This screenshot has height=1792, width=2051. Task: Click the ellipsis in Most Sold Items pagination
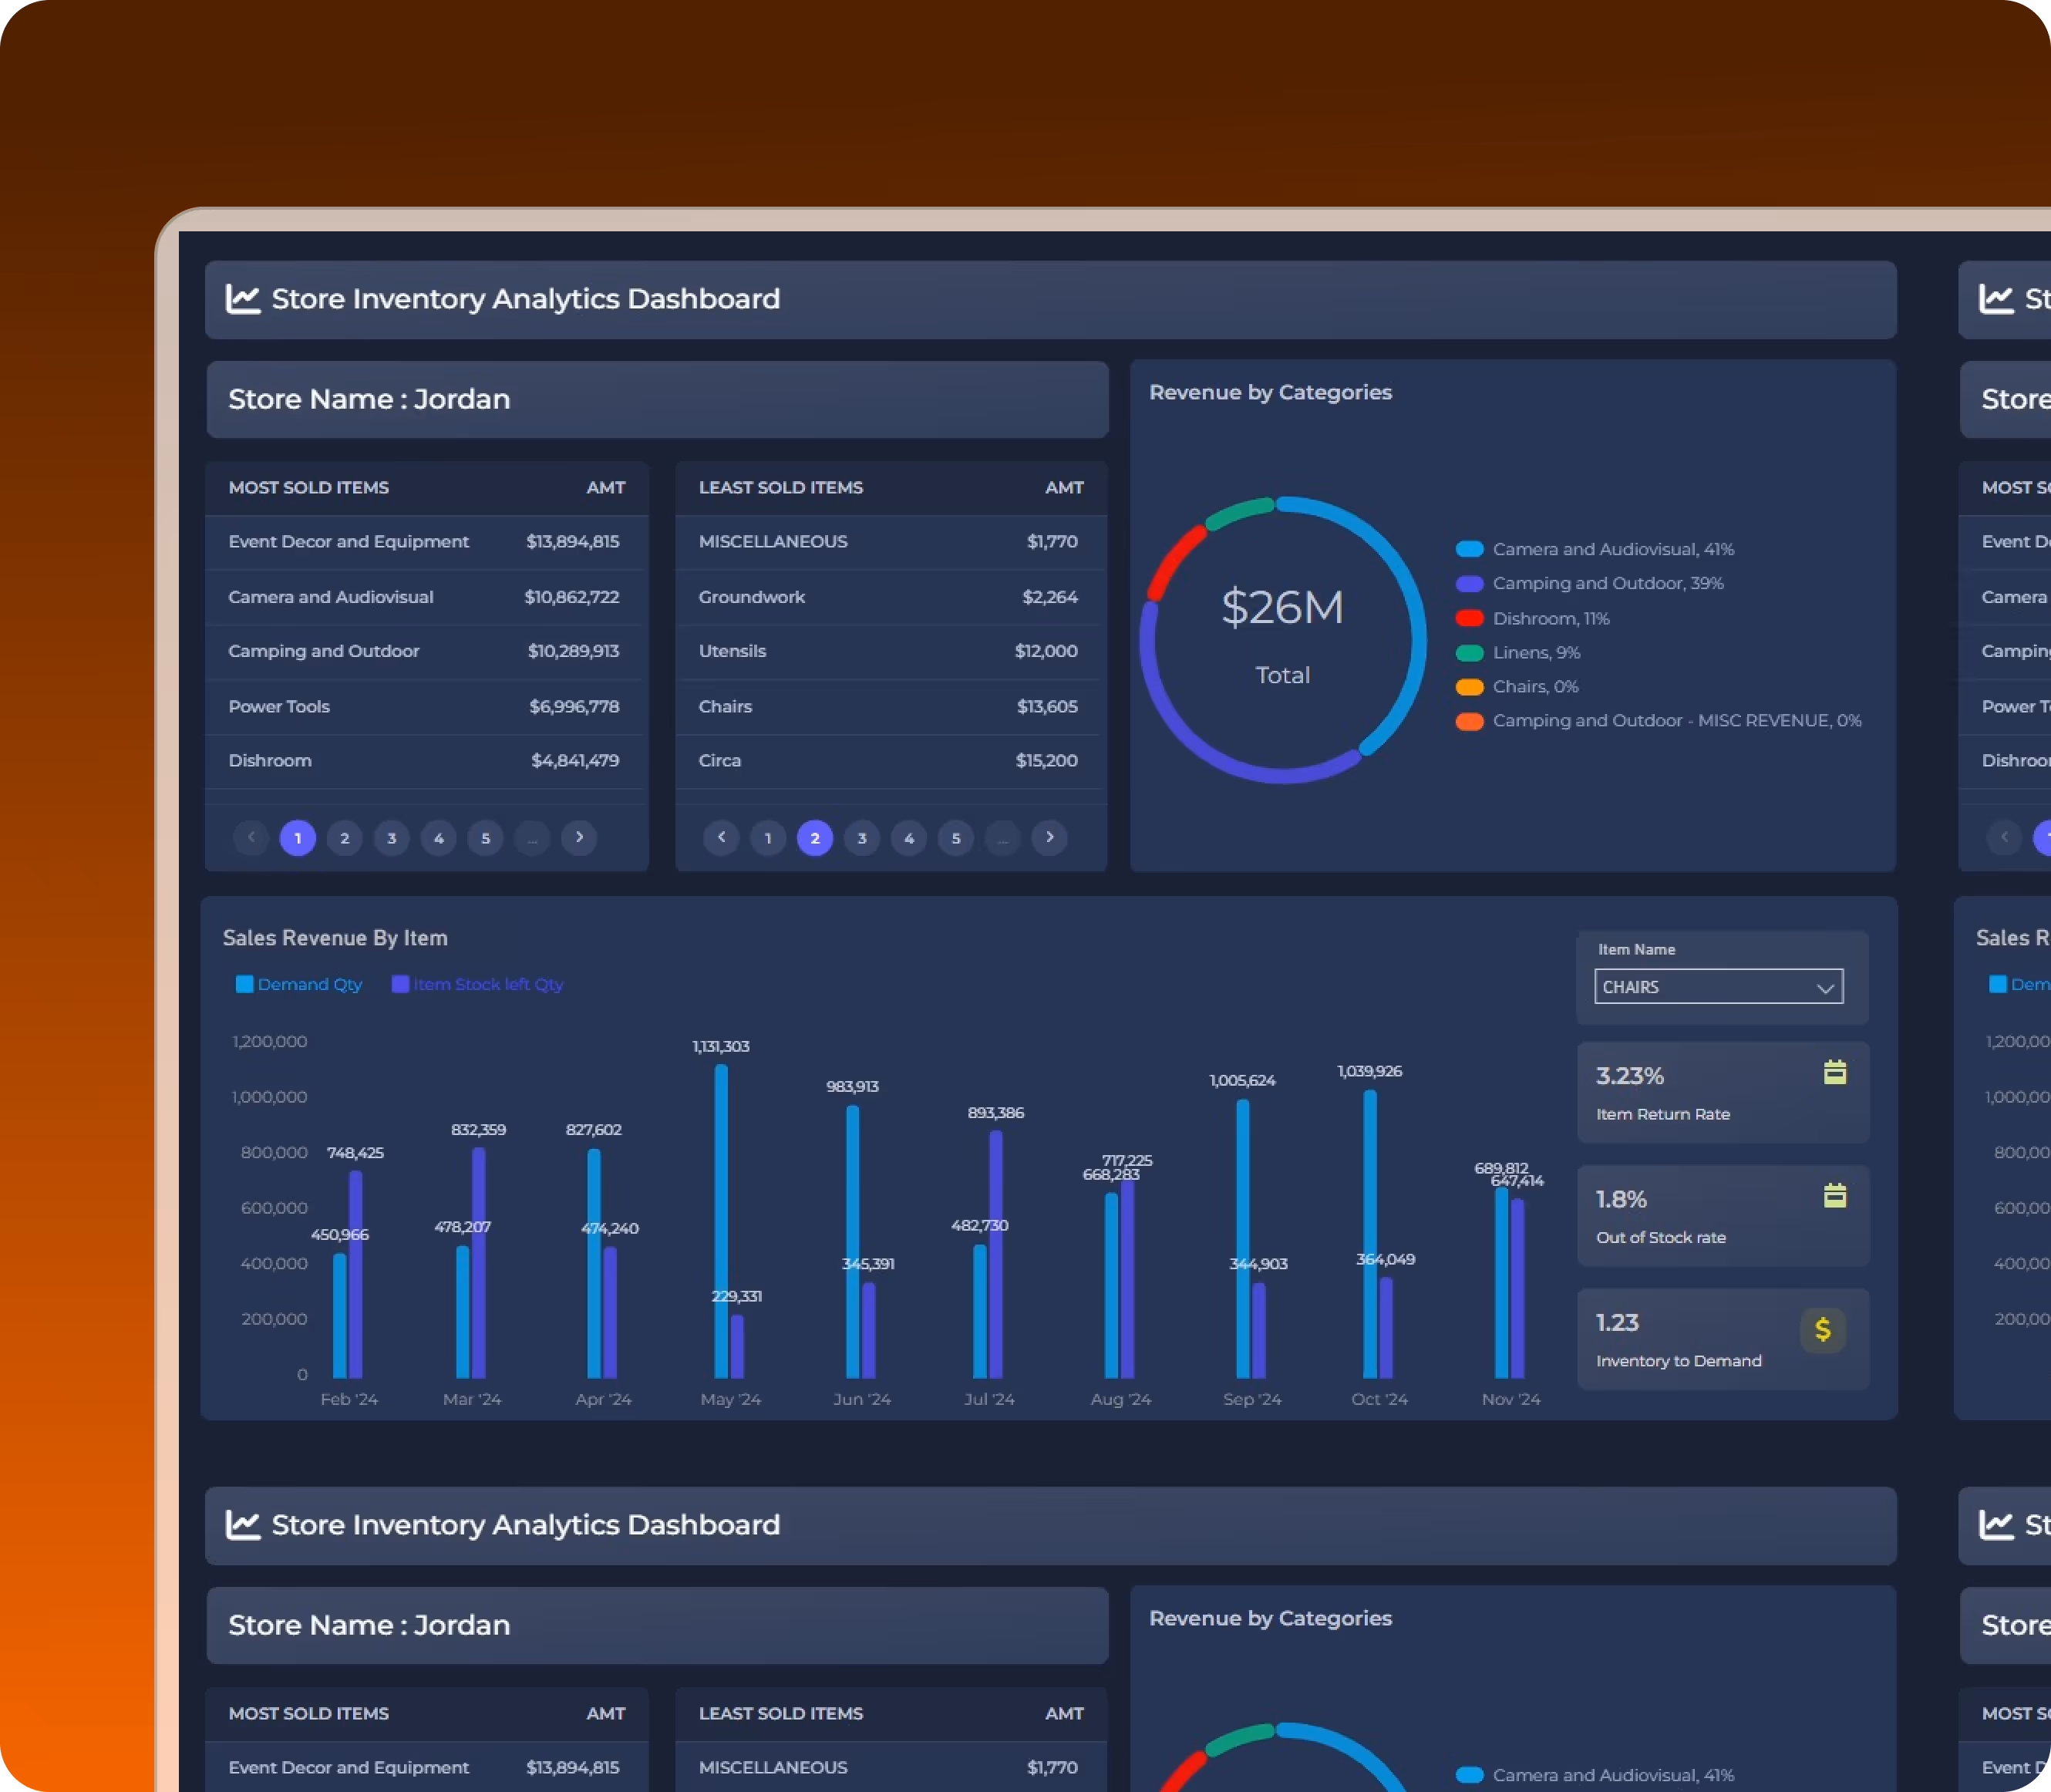[533, 838]
